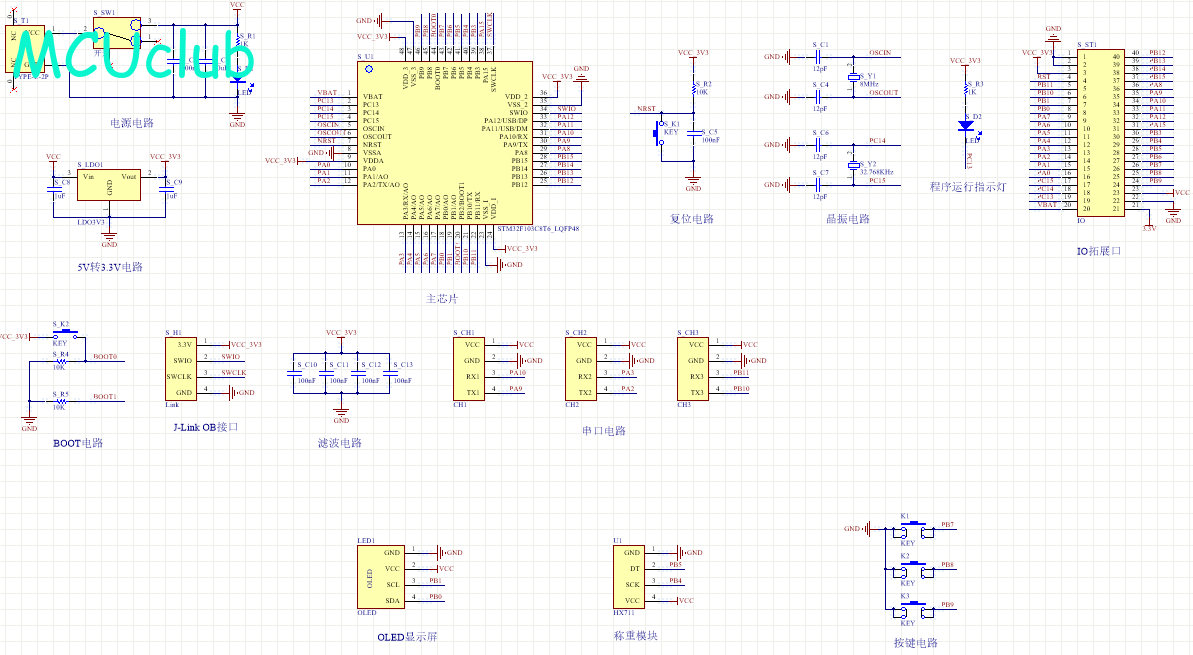Select the S_CH2 serial connector block
Viewport: 1193px width, 655px height.
[581, 368]
